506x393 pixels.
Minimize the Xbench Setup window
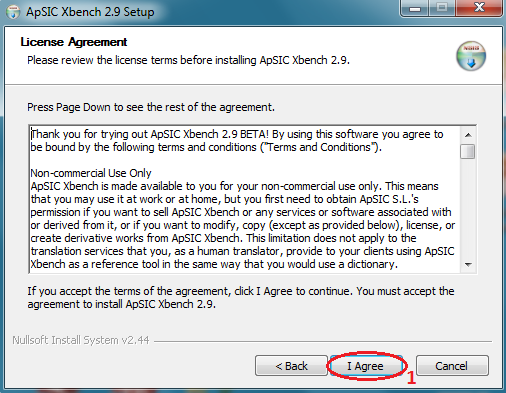(x=415, y=8)
